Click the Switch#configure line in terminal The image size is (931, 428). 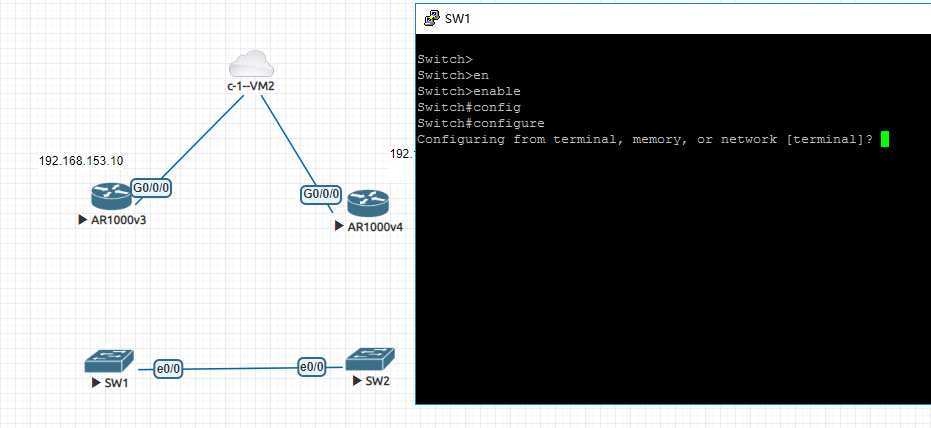[x=466, y=123]
